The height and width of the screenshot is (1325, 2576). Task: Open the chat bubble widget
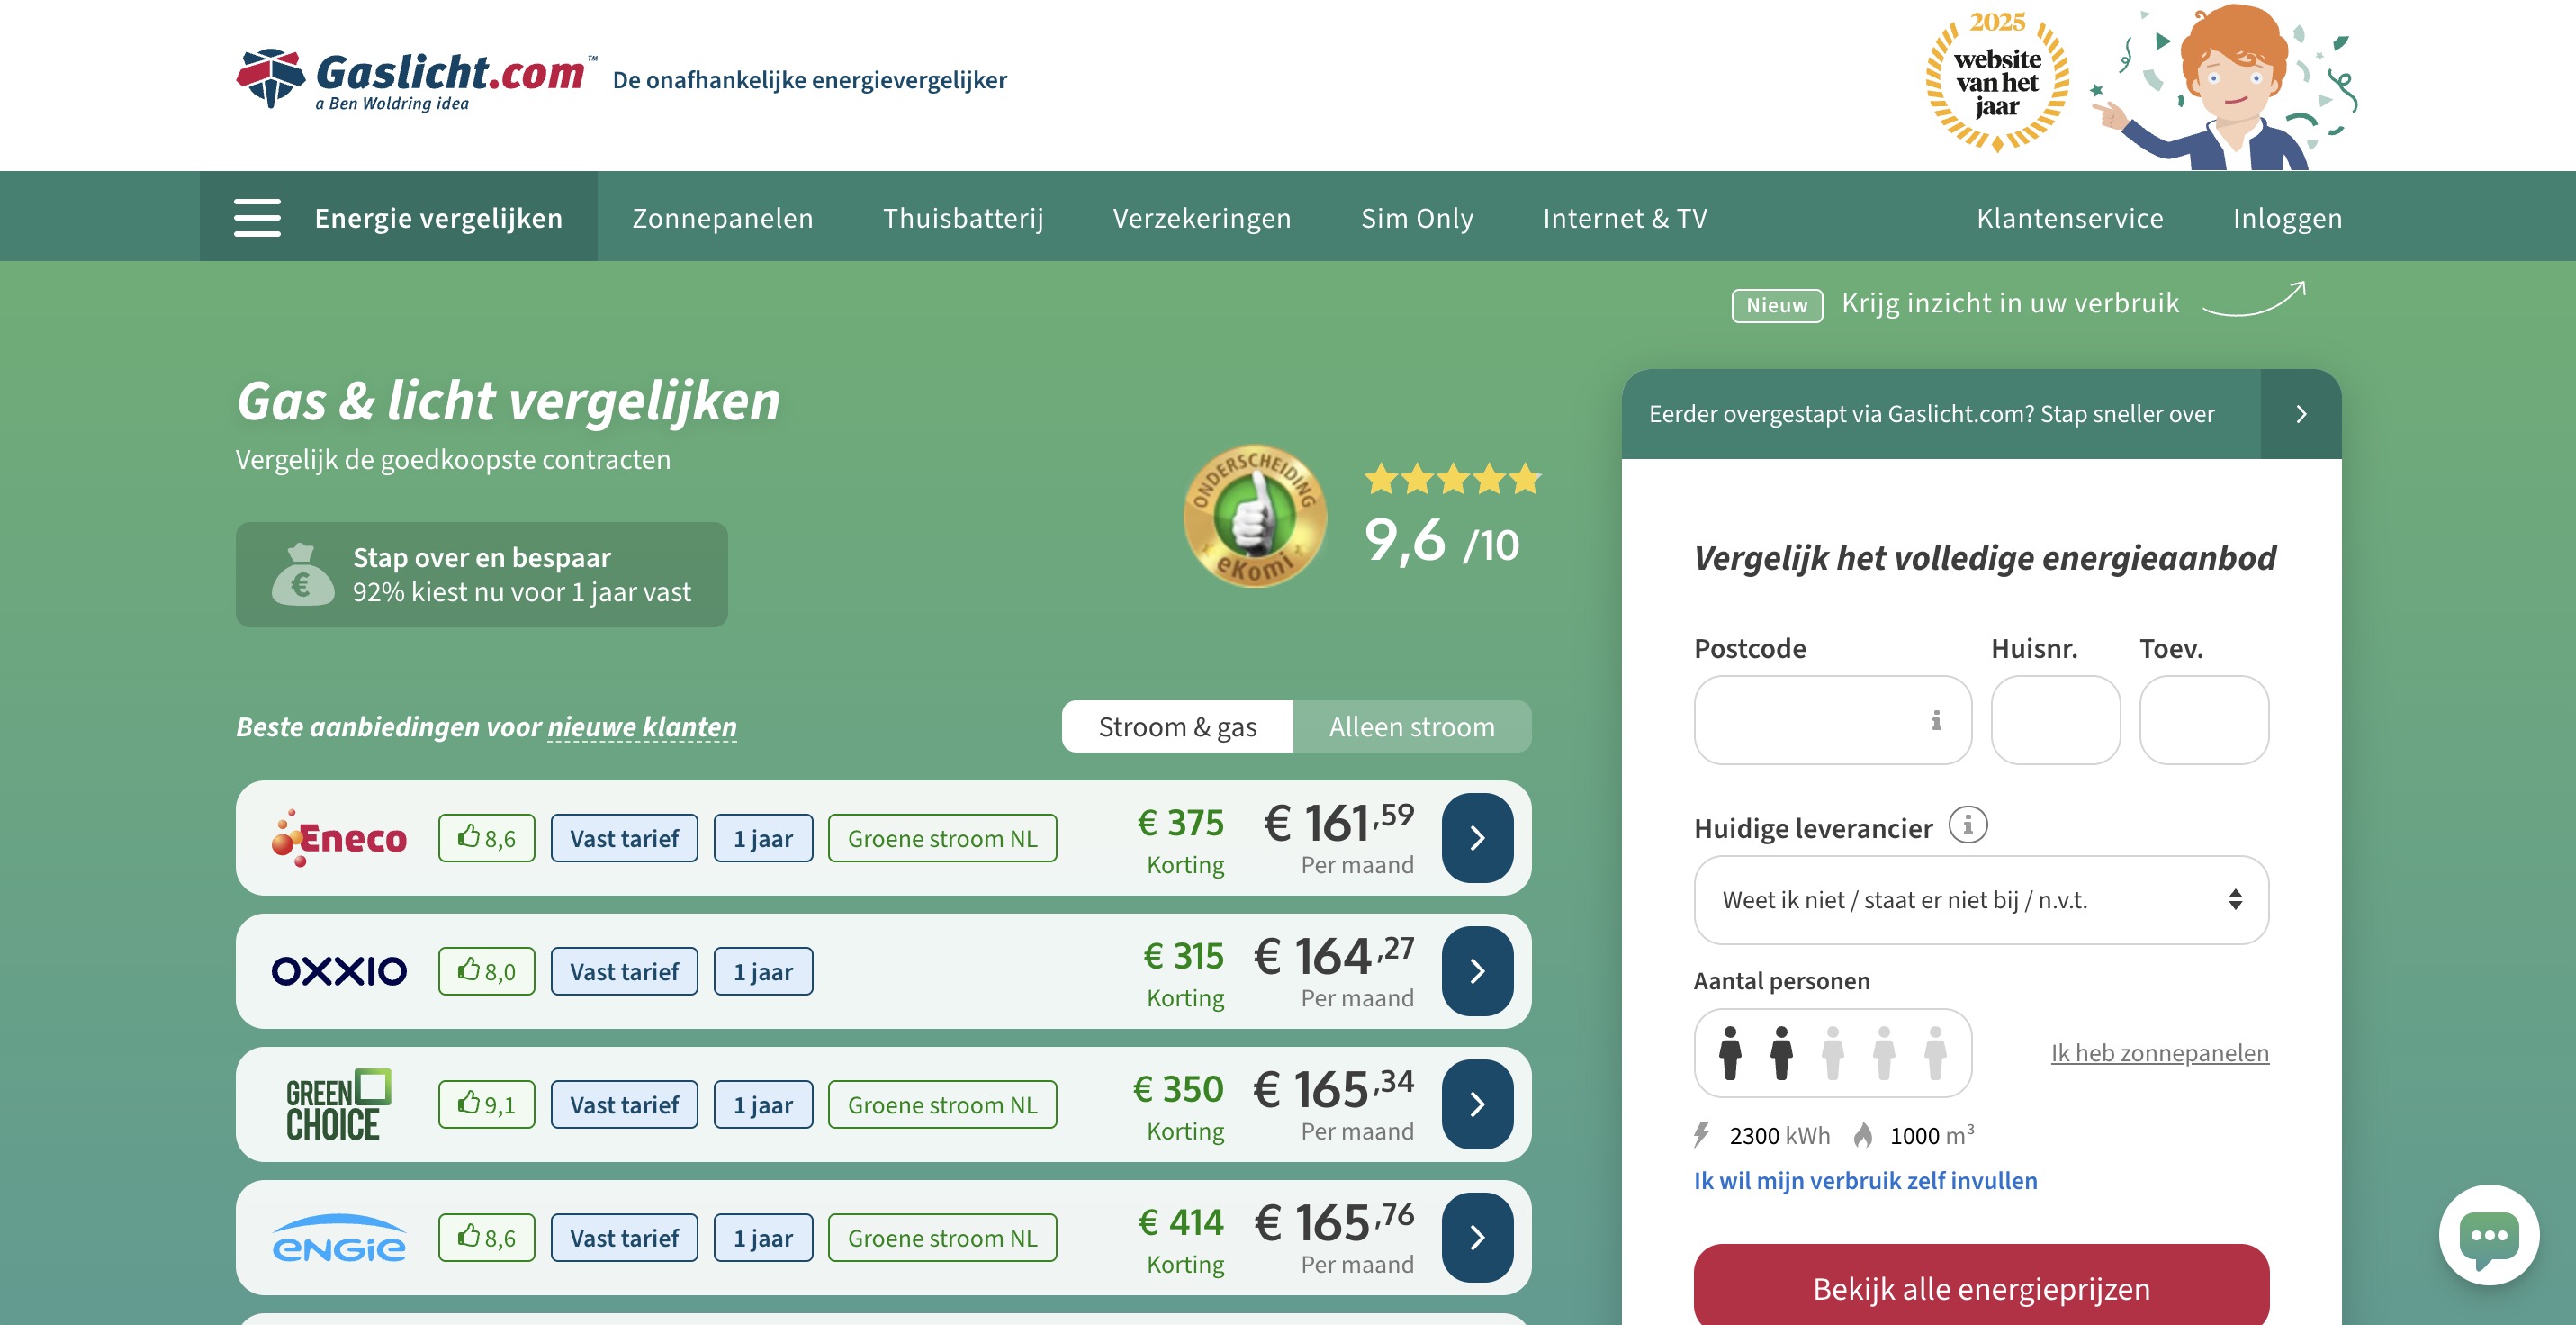[2489, 1235]
